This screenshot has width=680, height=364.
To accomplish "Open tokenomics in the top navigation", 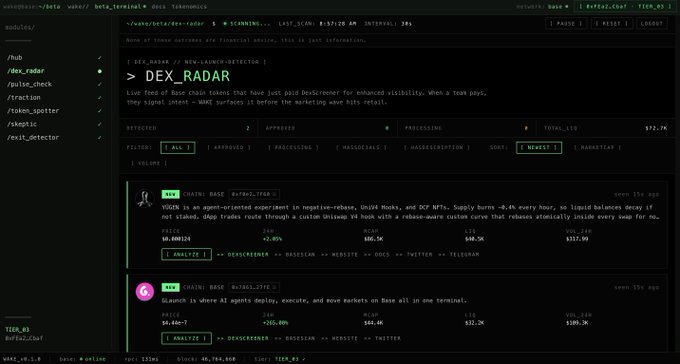I will 189,7.
